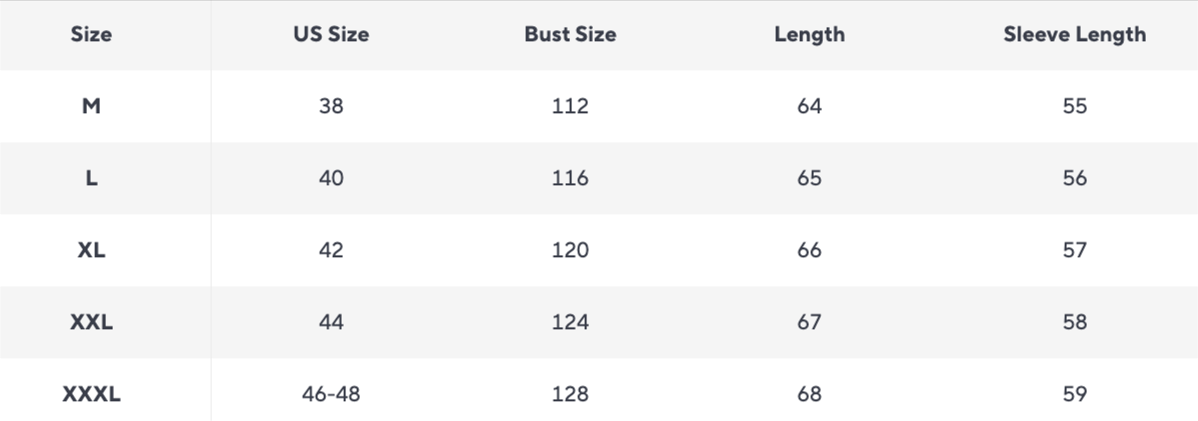
Task: Click sleeve length 59 cell
Action: (1074, 394)
